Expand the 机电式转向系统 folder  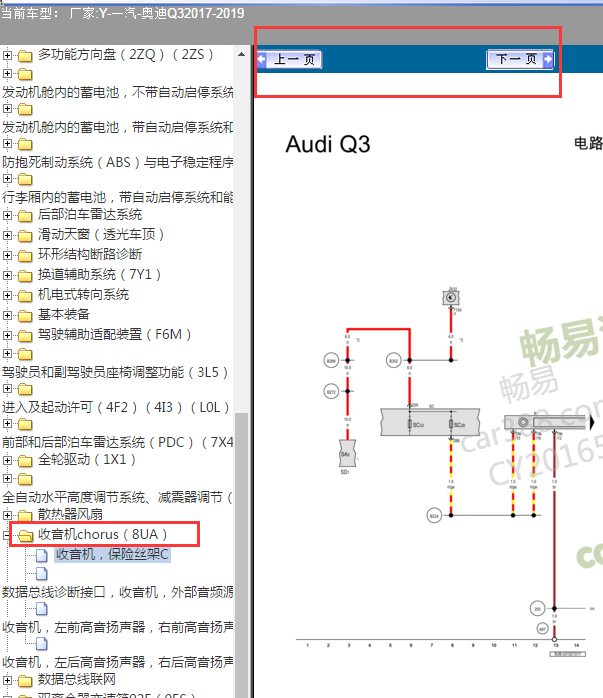[x=7, y=295]
